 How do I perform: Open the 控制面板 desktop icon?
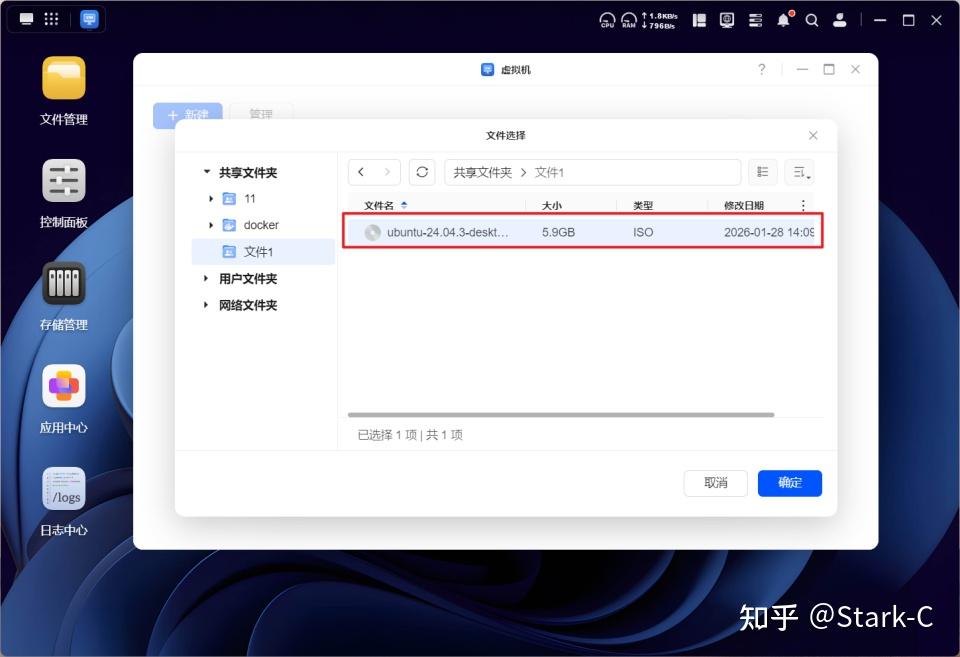point(64,181)
